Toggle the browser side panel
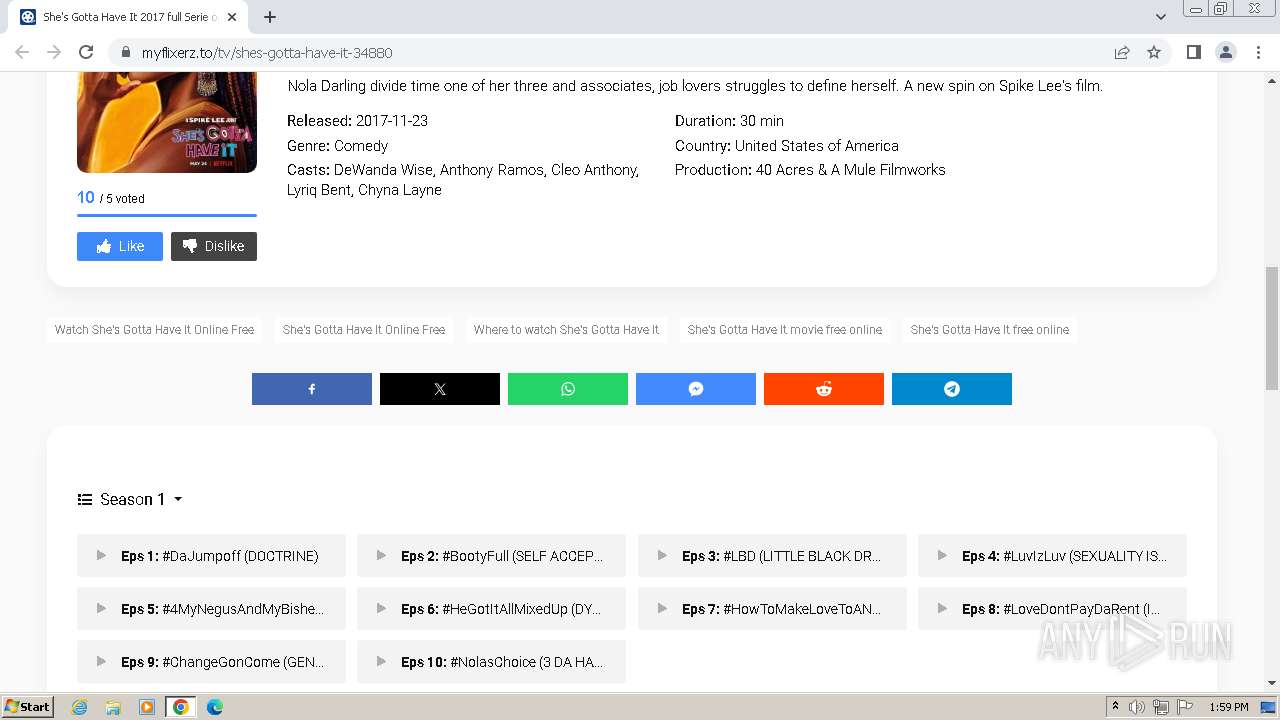This screenshot has height=720, width=1280. click(1193, 52)
